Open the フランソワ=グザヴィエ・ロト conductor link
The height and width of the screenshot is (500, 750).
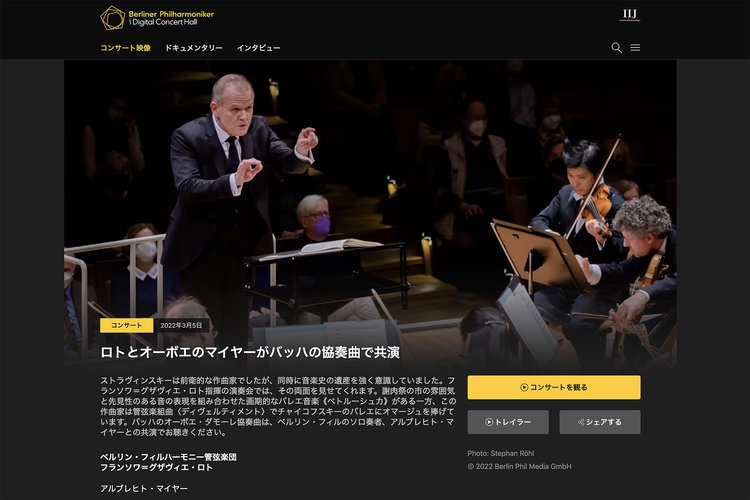pyautogui.click(x=156, y=467)
